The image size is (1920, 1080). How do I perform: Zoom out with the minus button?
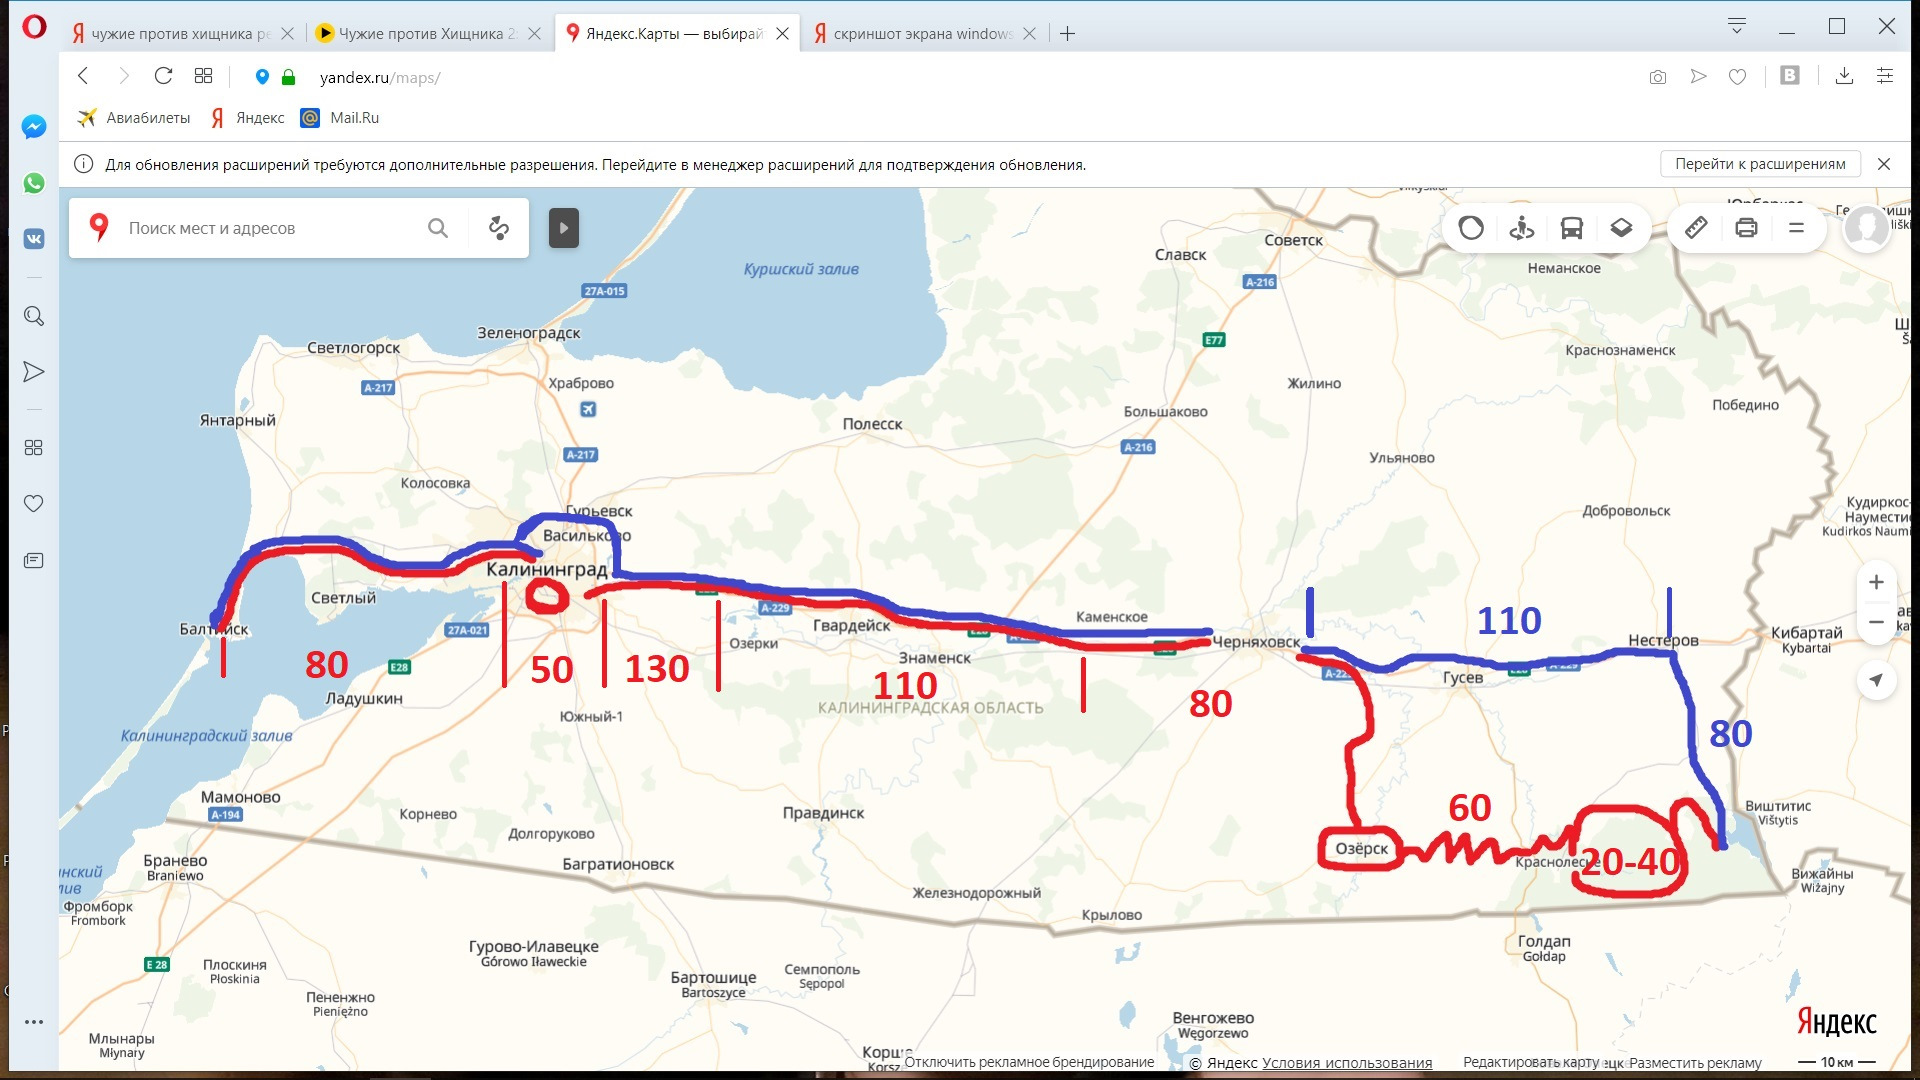[x=1876, y=622]
